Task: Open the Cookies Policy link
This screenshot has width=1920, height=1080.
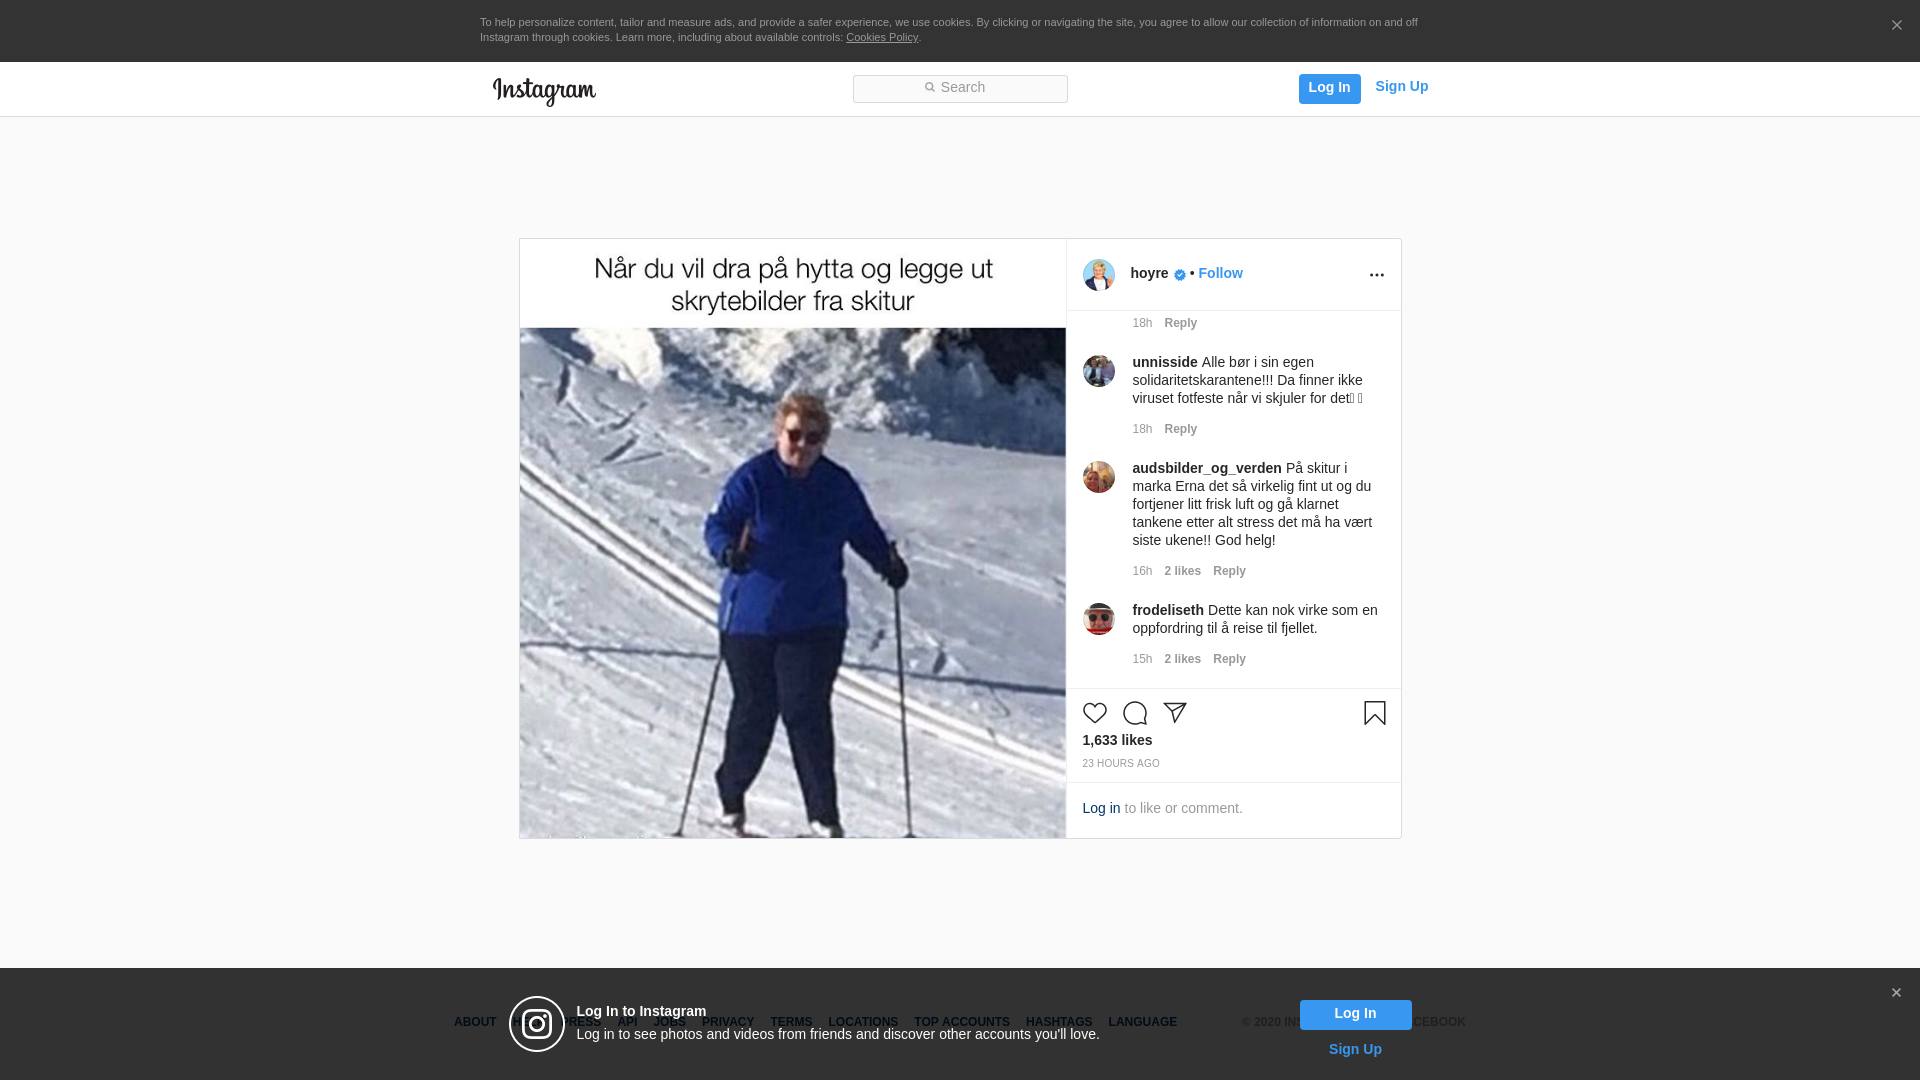Action: pos(882,38)
